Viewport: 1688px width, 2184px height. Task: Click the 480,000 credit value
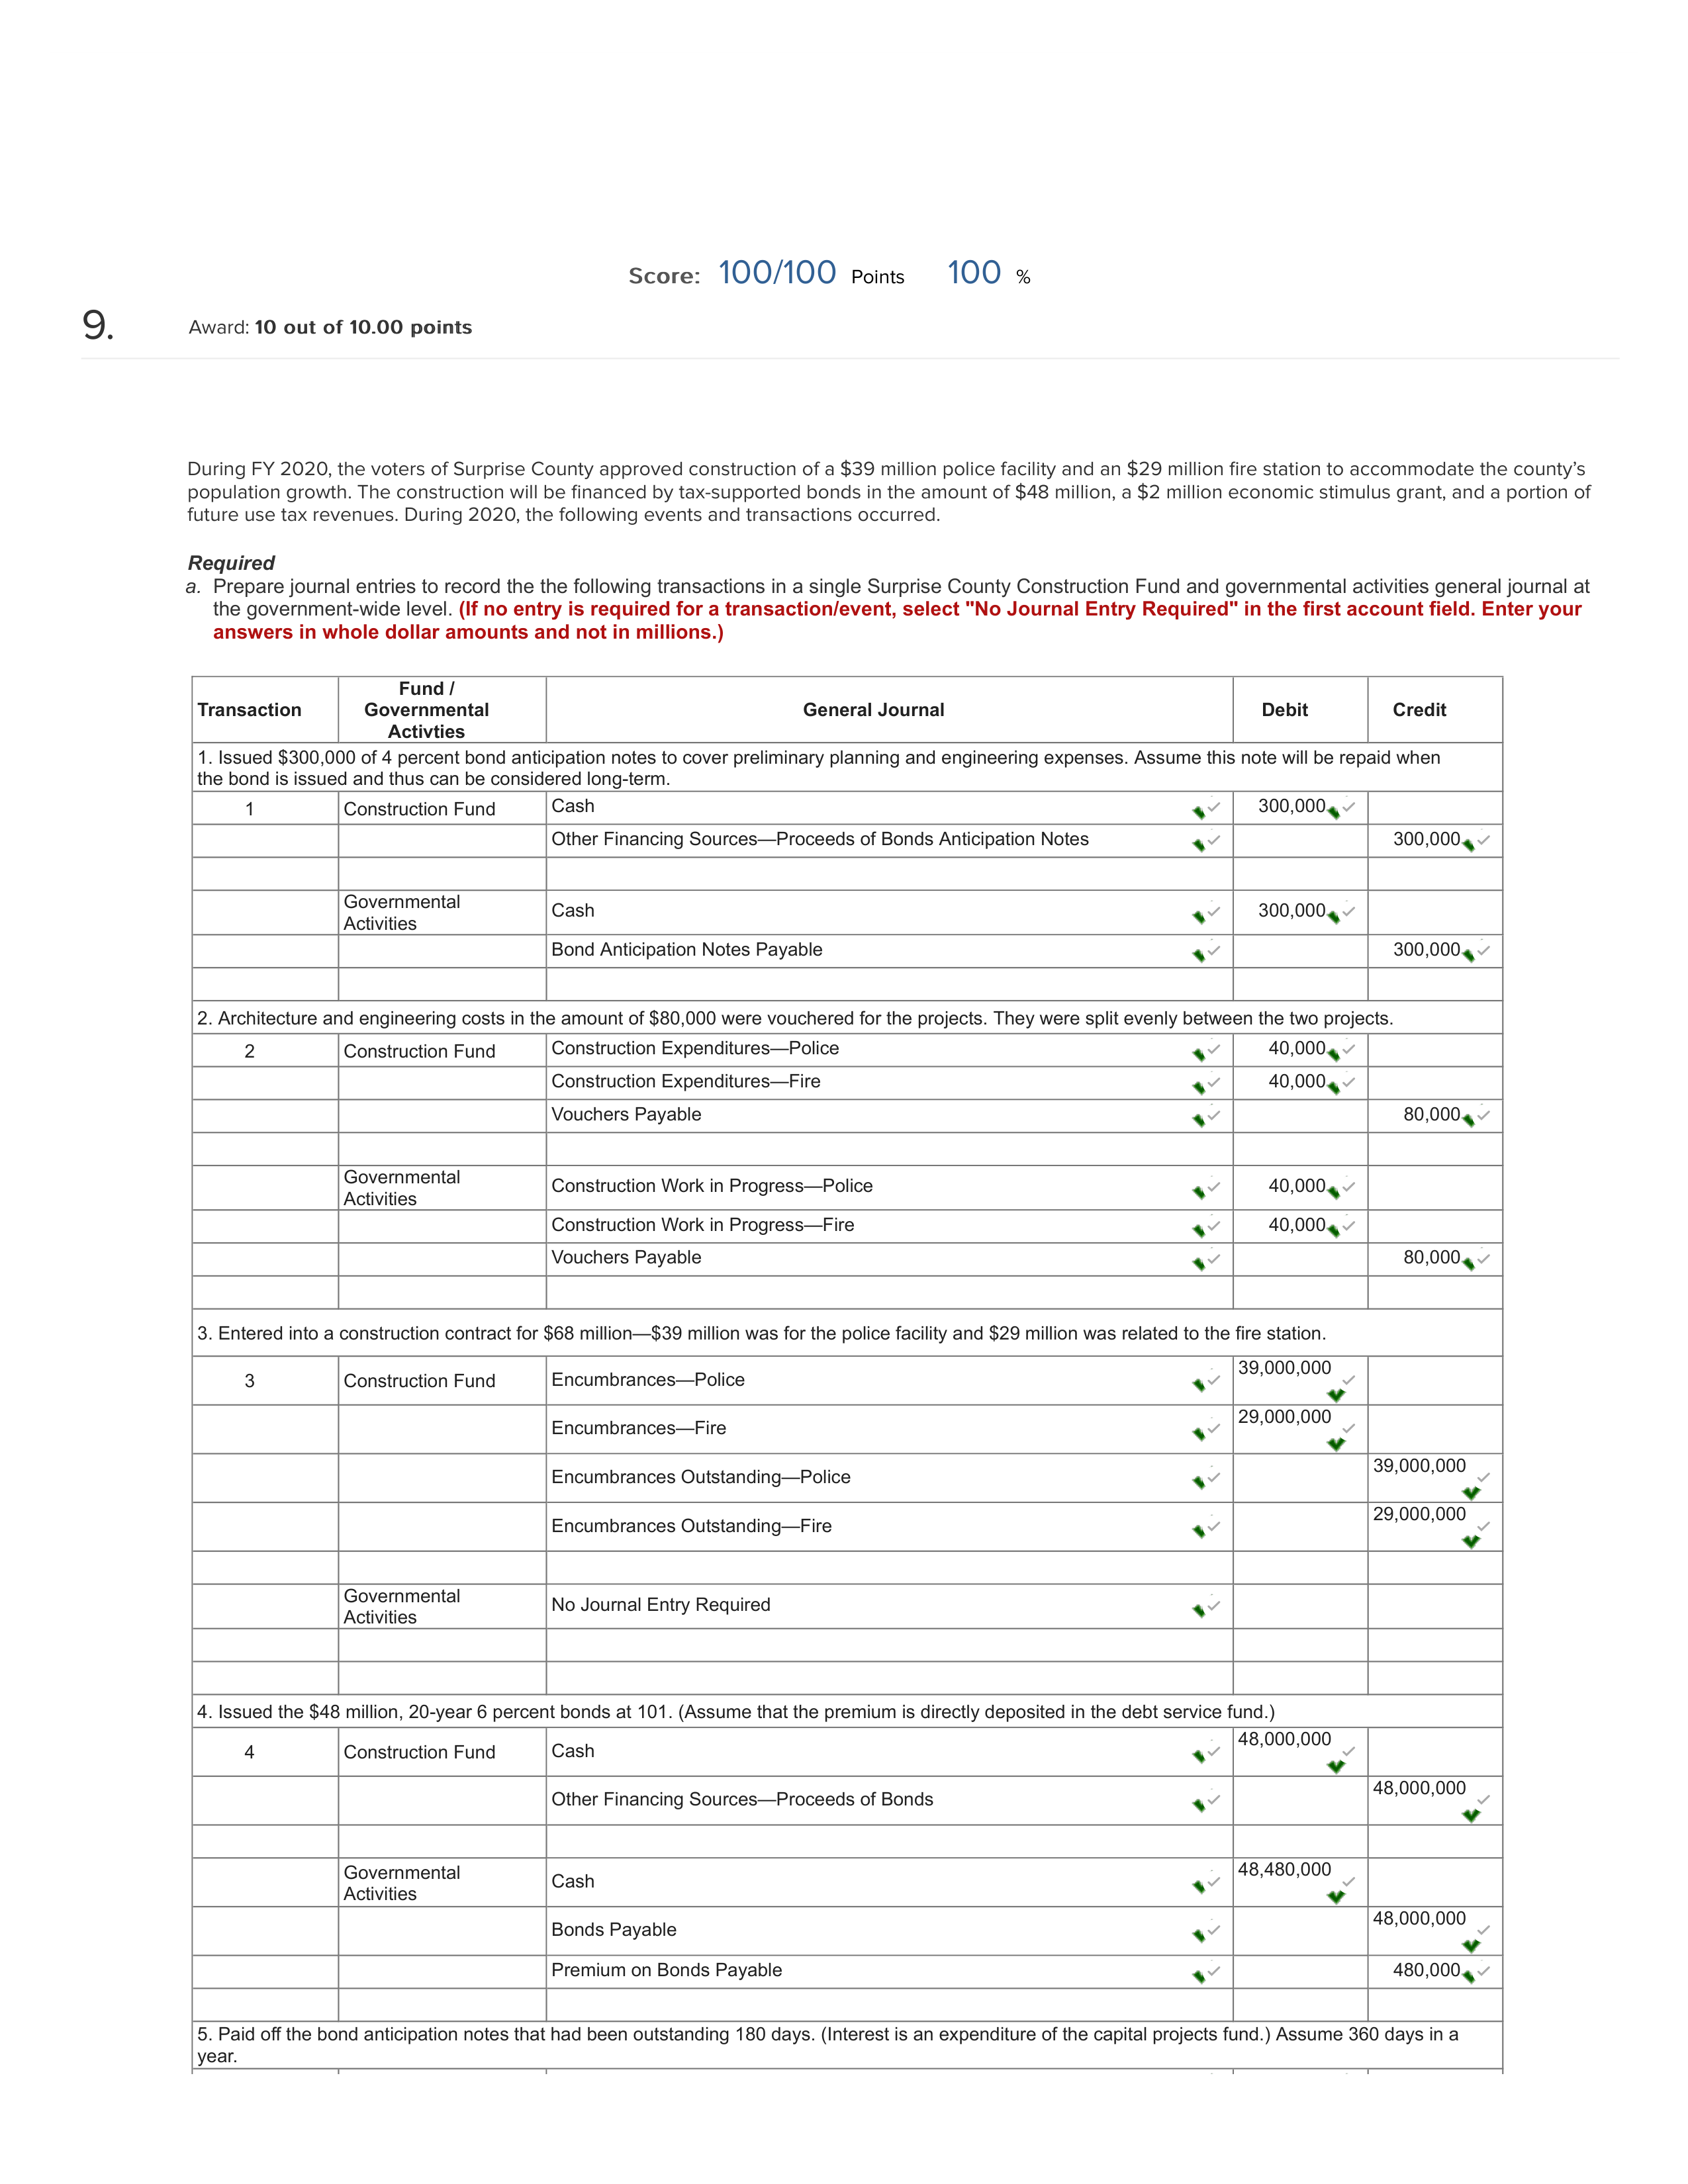pyautogui.click(x=1427, y=1970)
